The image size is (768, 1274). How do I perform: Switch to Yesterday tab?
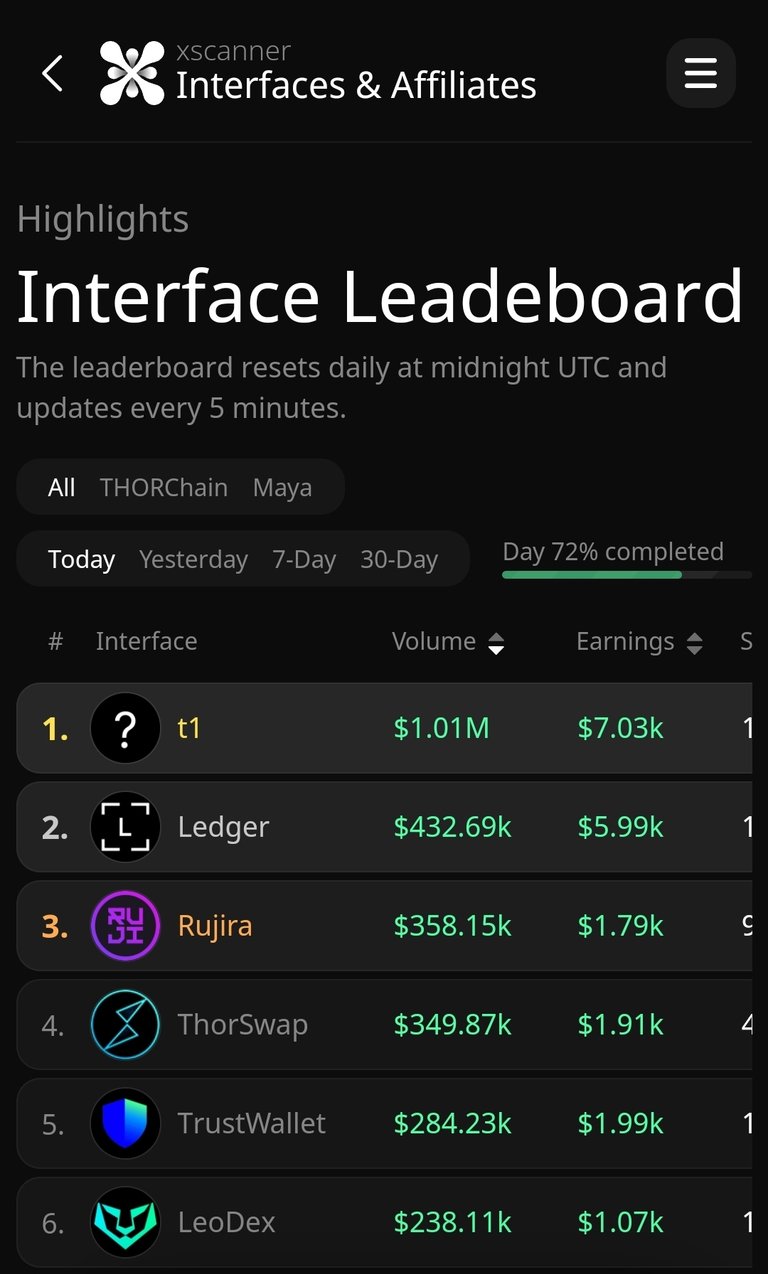[193, 559]
